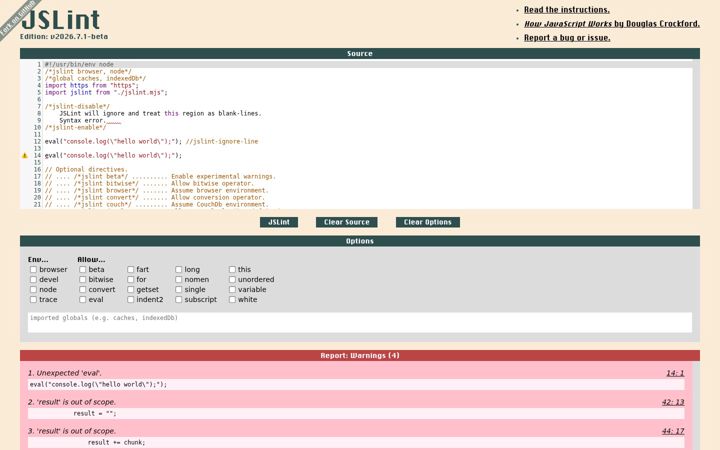Jump to warning location 14:1
720x450 pixels.
[x=675, y=373]
